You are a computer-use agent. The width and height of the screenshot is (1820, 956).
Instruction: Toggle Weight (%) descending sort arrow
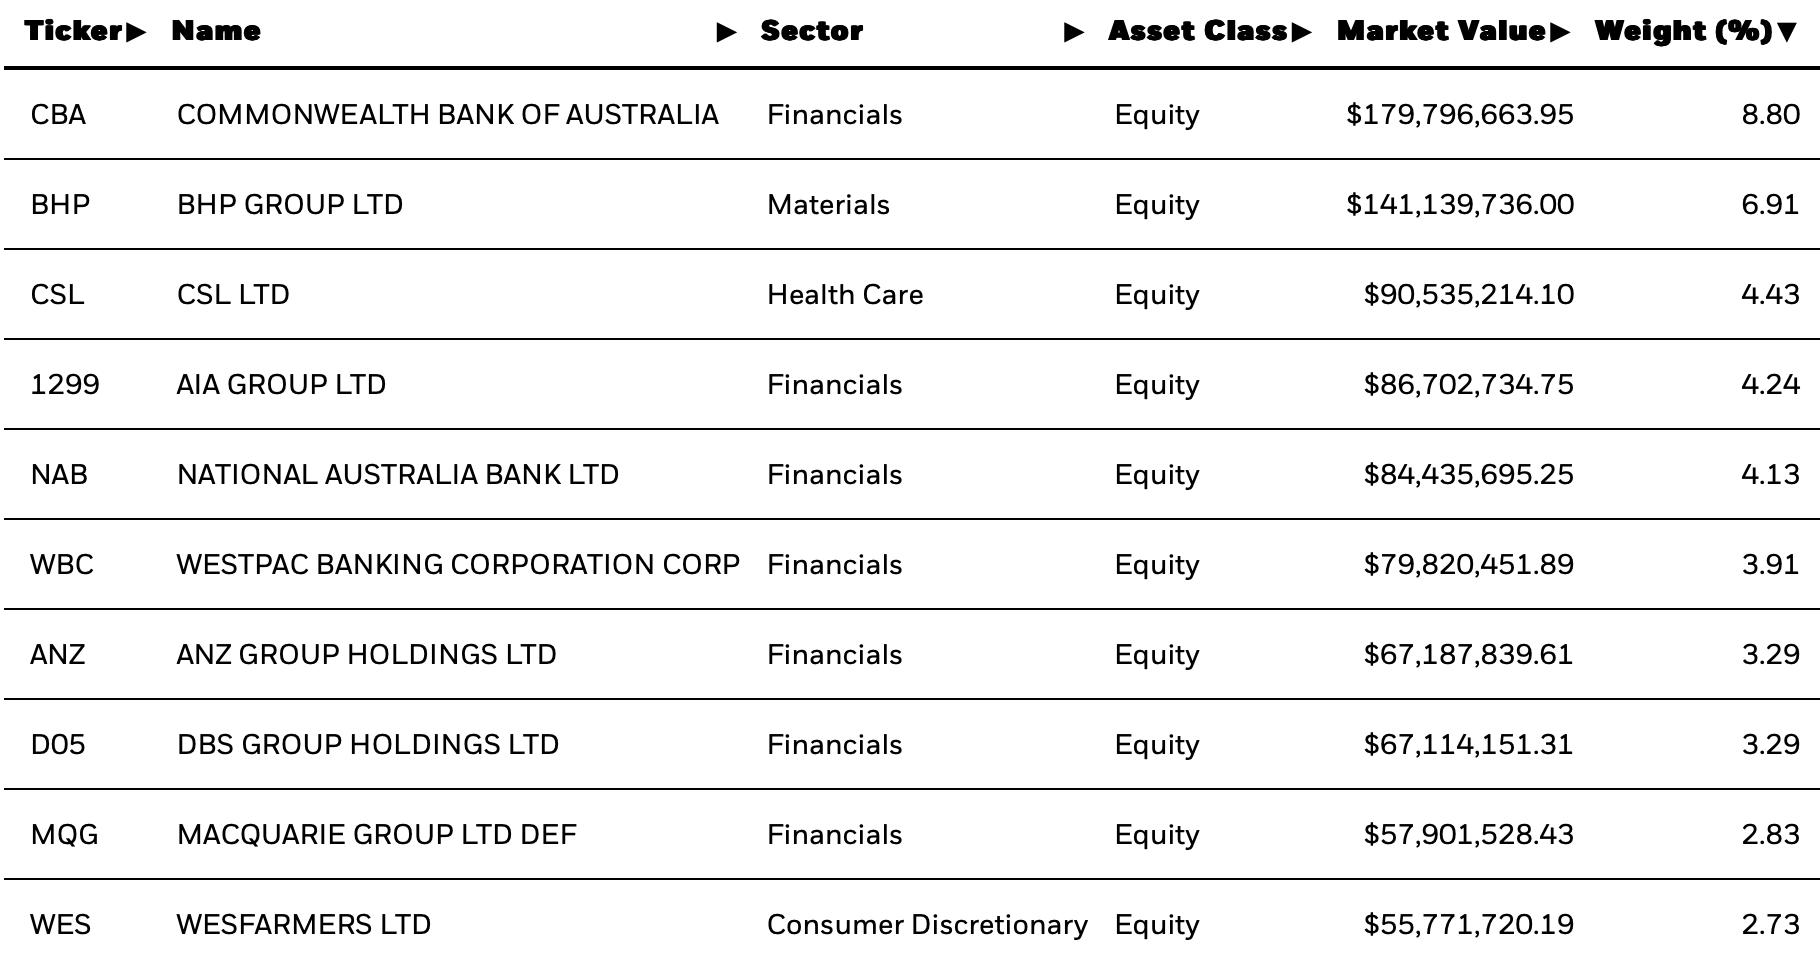[1787, 33]
